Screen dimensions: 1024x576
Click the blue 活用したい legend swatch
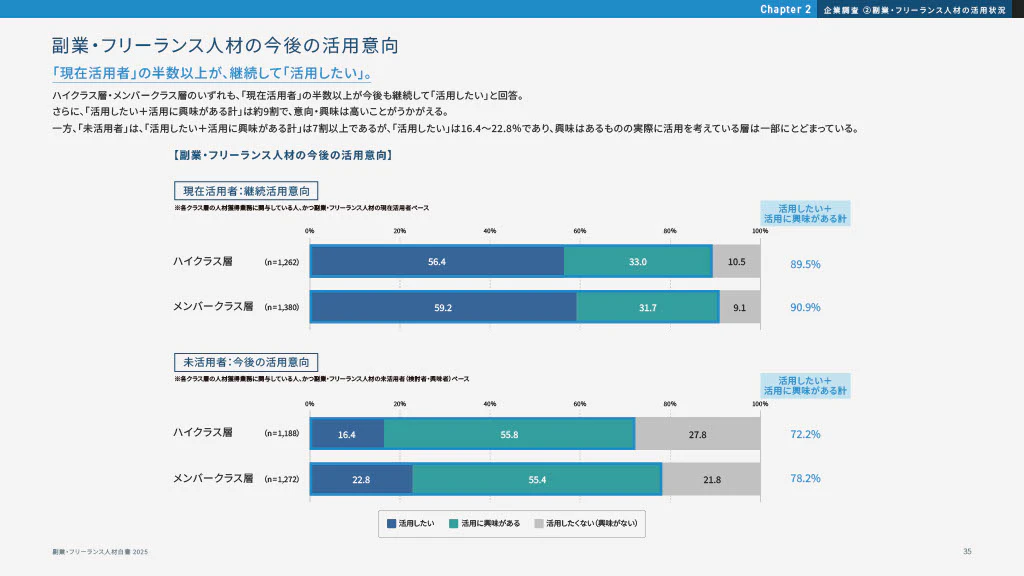point(392,524)
